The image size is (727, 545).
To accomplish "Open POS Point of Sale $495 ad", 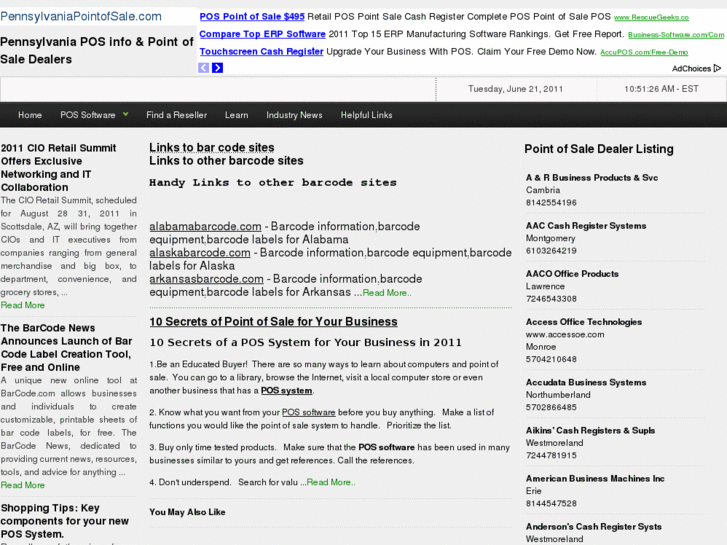I will click(252, 16).
